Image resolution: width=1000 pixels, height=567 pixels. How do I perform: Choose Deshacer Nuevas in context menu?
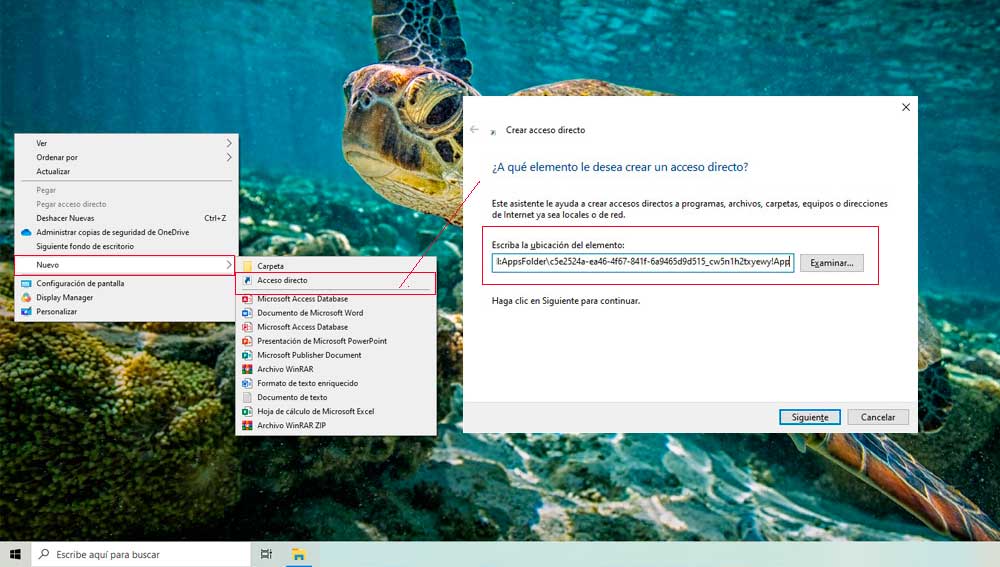(x=65, y=218)
